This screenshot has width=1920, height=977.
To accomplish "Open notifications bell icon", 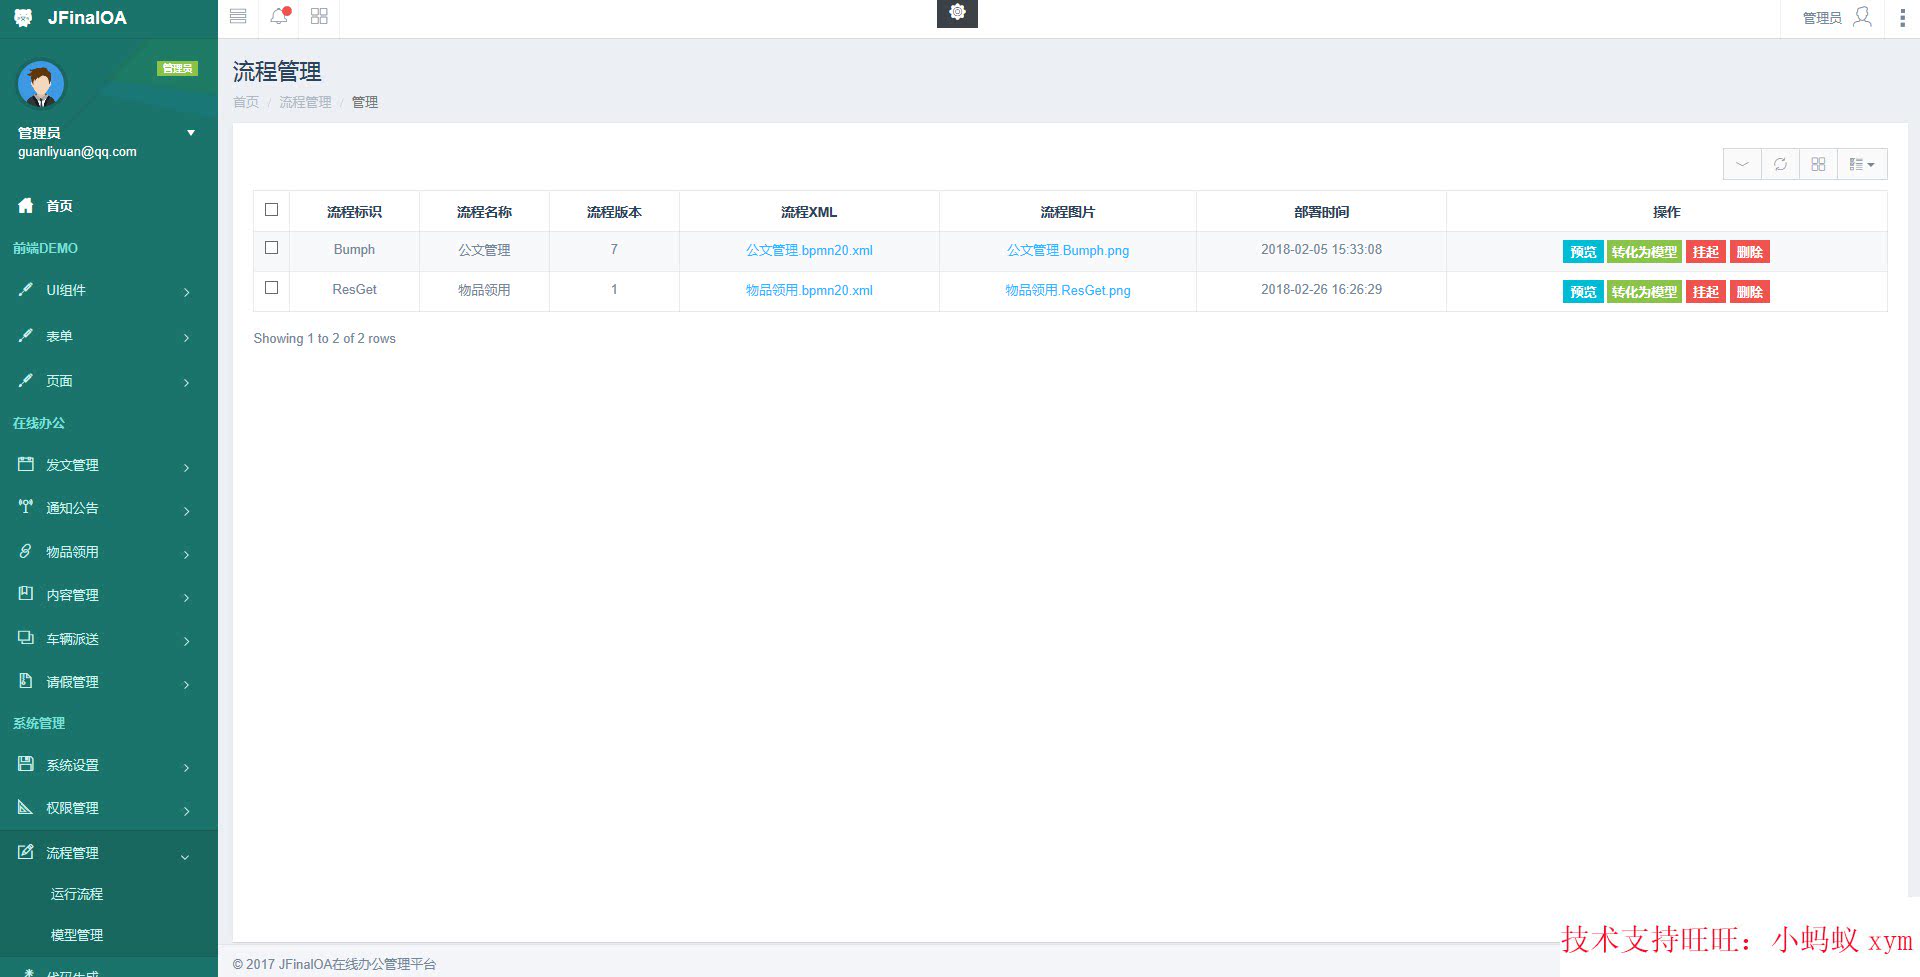I will click(x=279, y=16).
